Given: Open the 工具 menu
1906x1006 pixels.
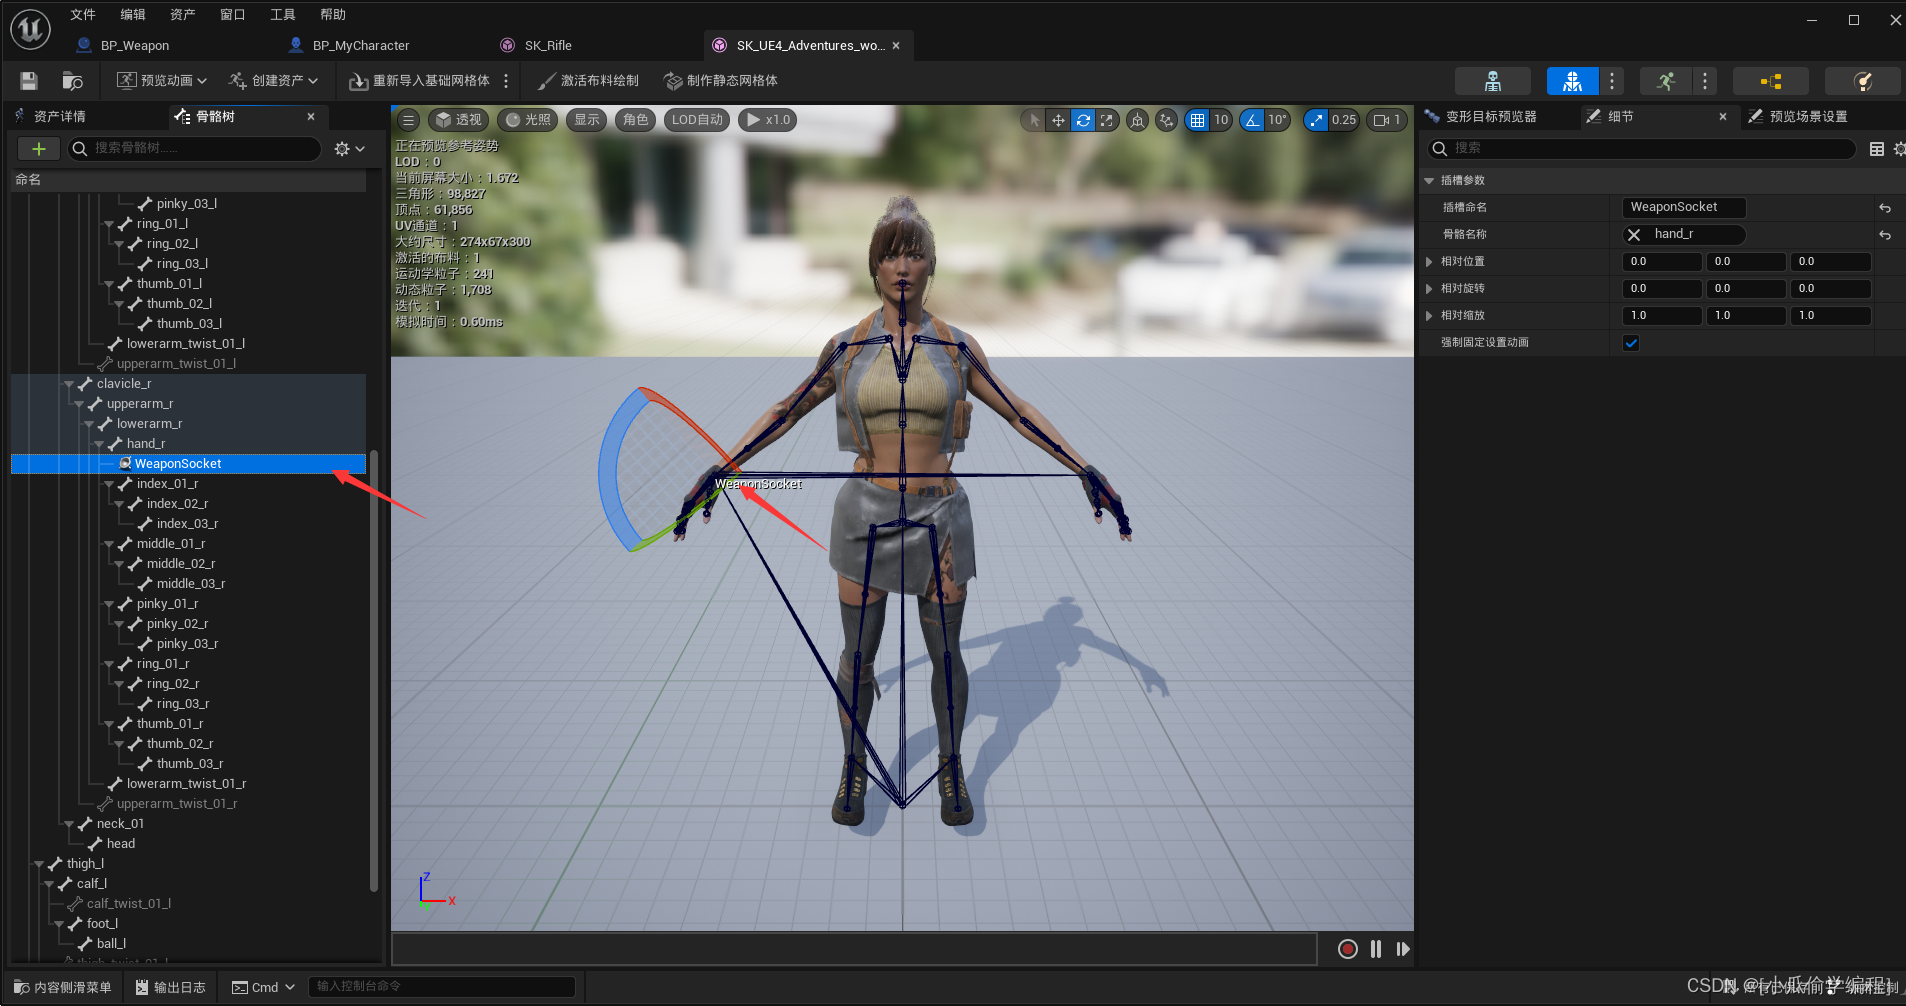Looking at the screenshot, I should pyautogui.click(x=283, y=15).
